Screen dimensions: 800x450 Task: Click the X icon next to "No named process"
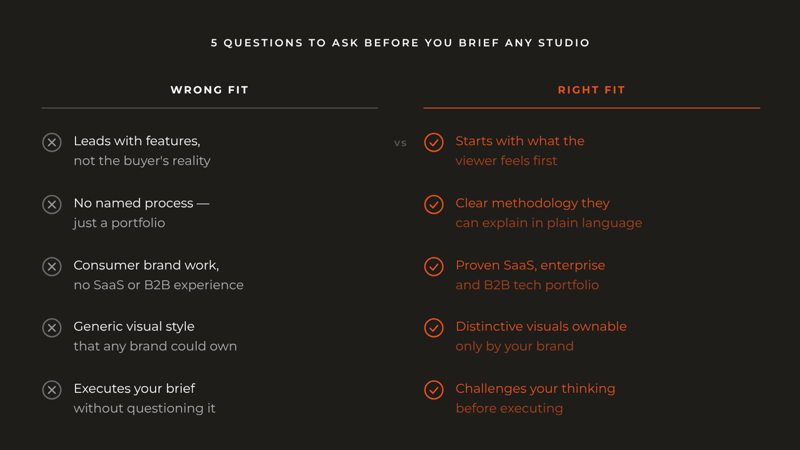(x=52, y=204)
